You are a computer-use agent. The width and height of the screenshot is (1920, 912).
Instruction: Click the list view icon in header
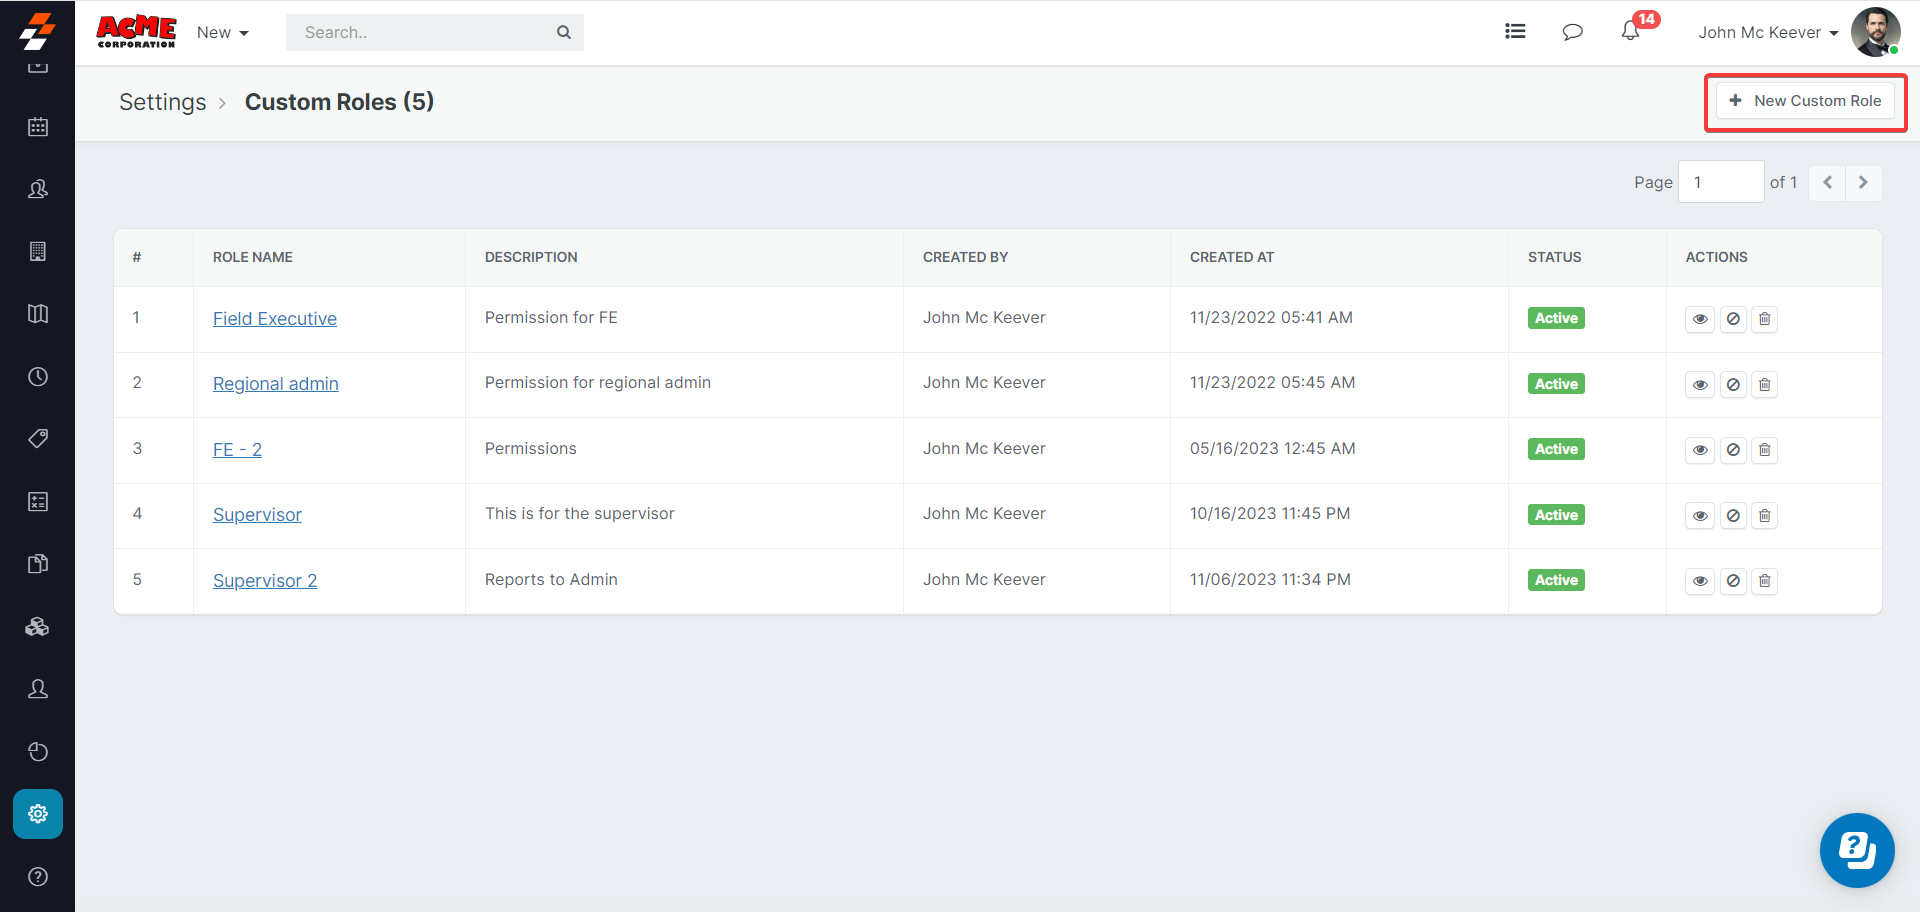click(1515, 32)
